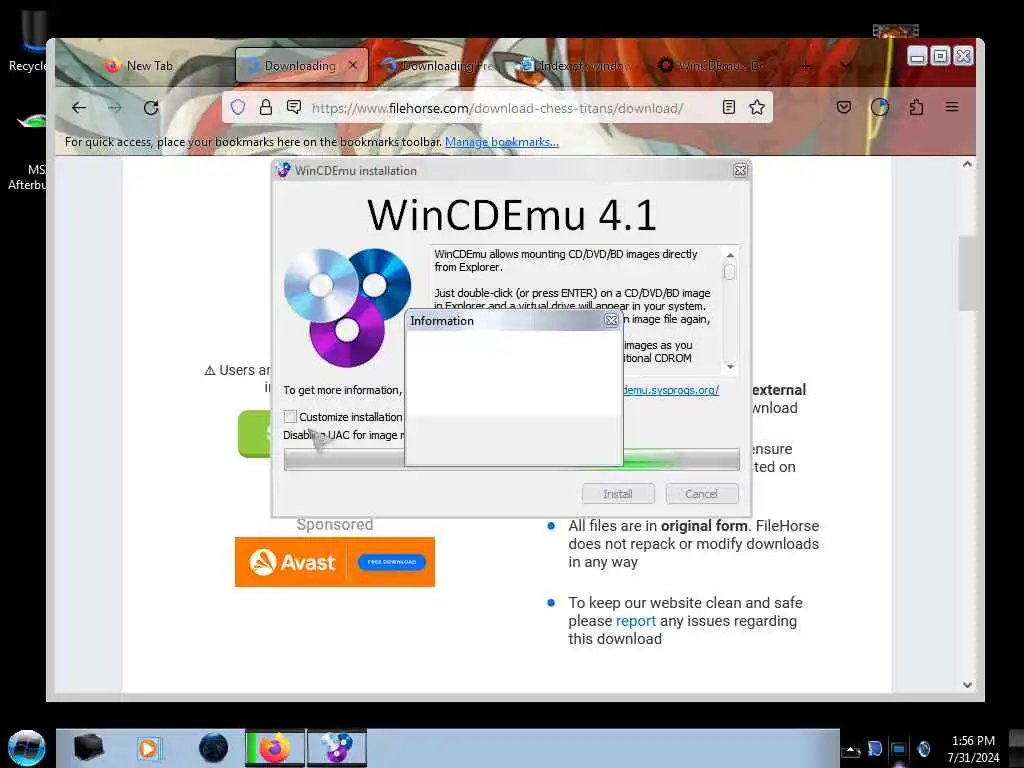Click the installer progress bar

click(x=511, y=459)
